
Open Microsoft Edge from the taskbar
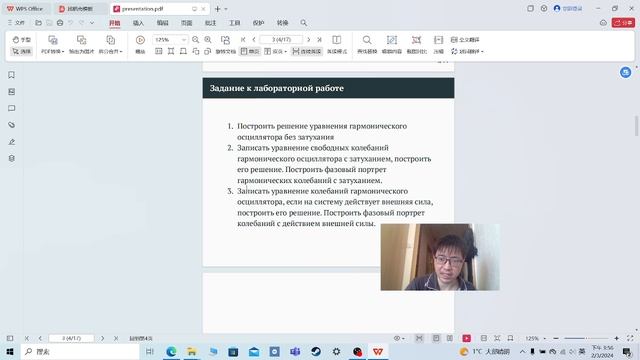(x=171, y=351)
